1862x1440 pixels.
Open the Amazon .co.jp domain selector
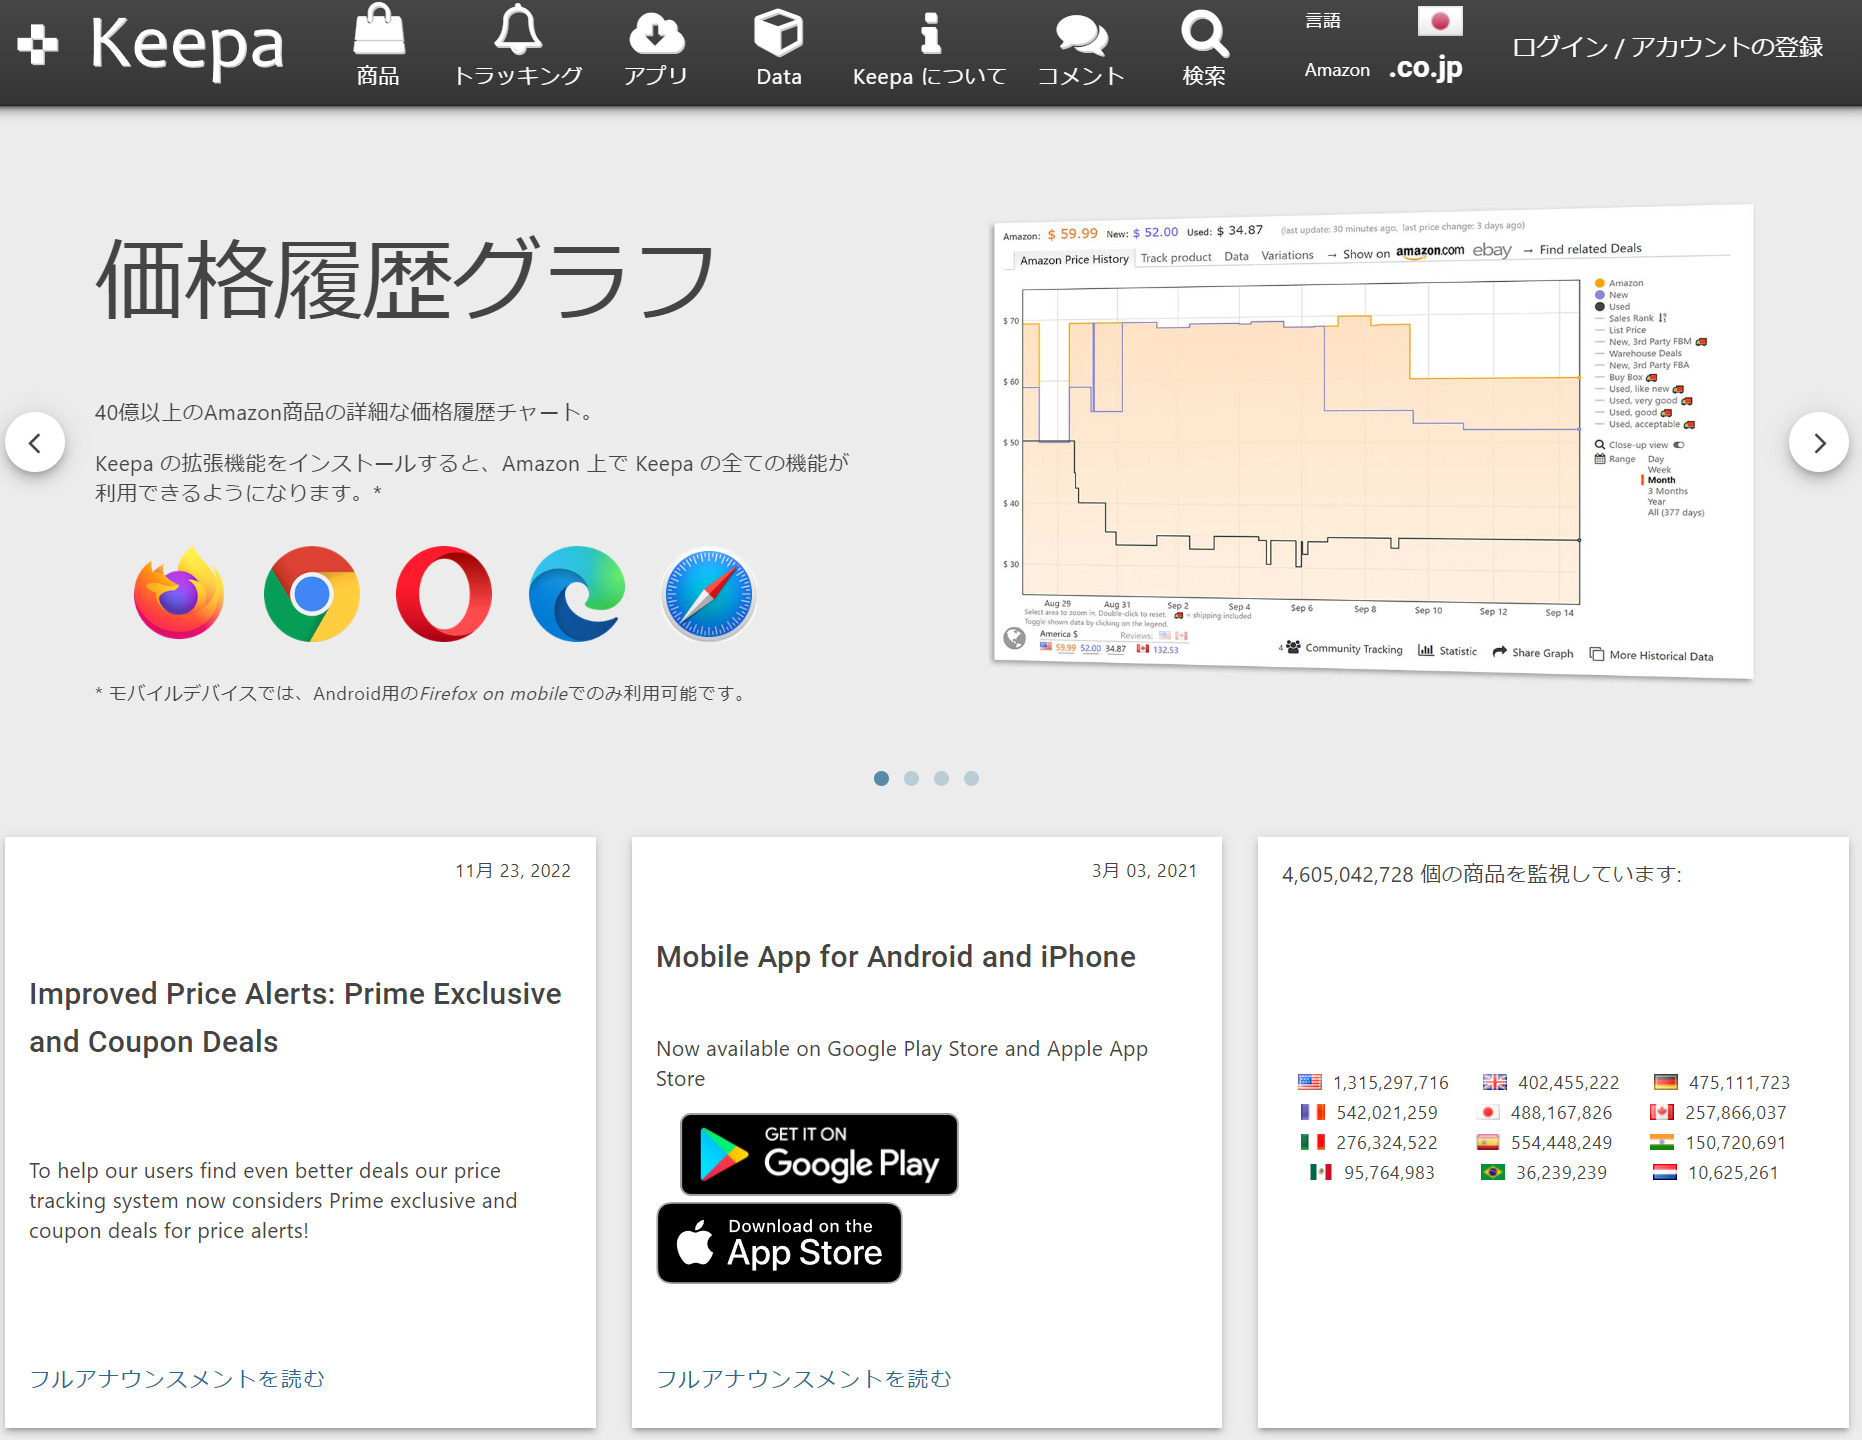click(x=1424, y=69)
